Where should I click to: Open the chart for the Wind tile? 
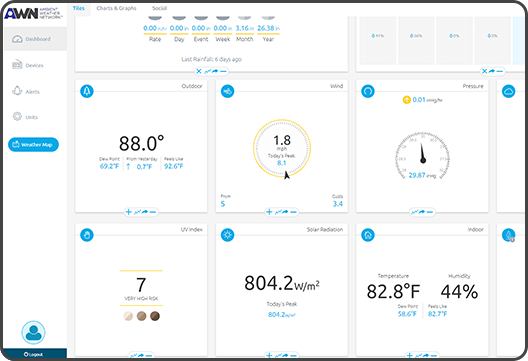[278, 212]
